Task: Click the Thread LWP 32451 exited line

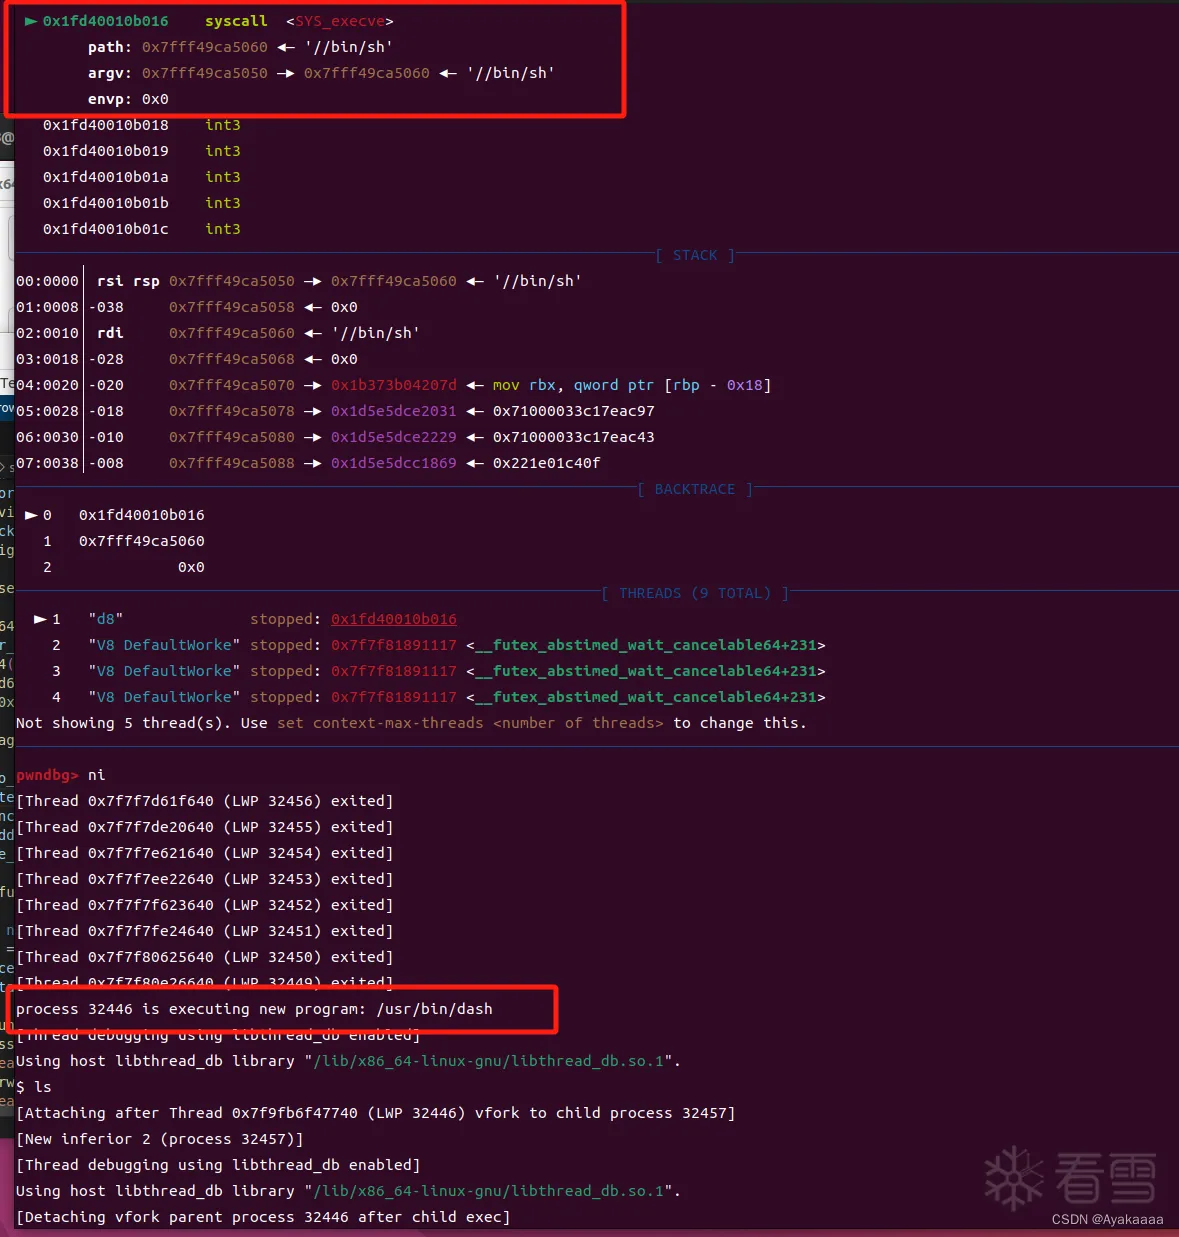Action: click(205, 931)
